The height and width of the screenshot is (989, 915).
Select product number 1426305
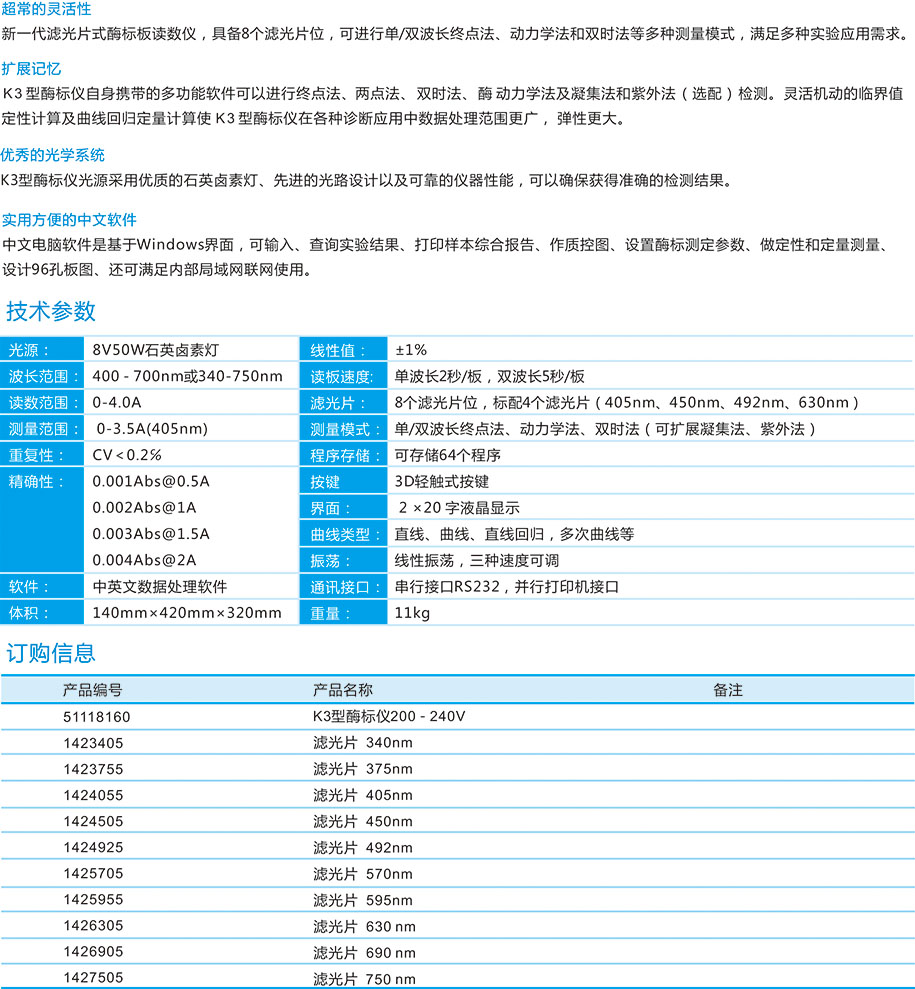[93, 925]
